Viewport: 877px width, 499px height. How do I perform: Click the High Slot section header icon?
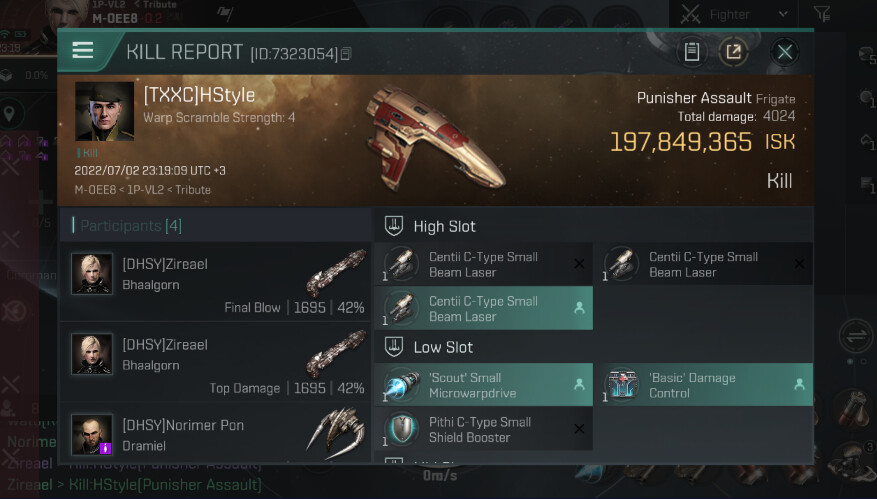click(394, 226)
